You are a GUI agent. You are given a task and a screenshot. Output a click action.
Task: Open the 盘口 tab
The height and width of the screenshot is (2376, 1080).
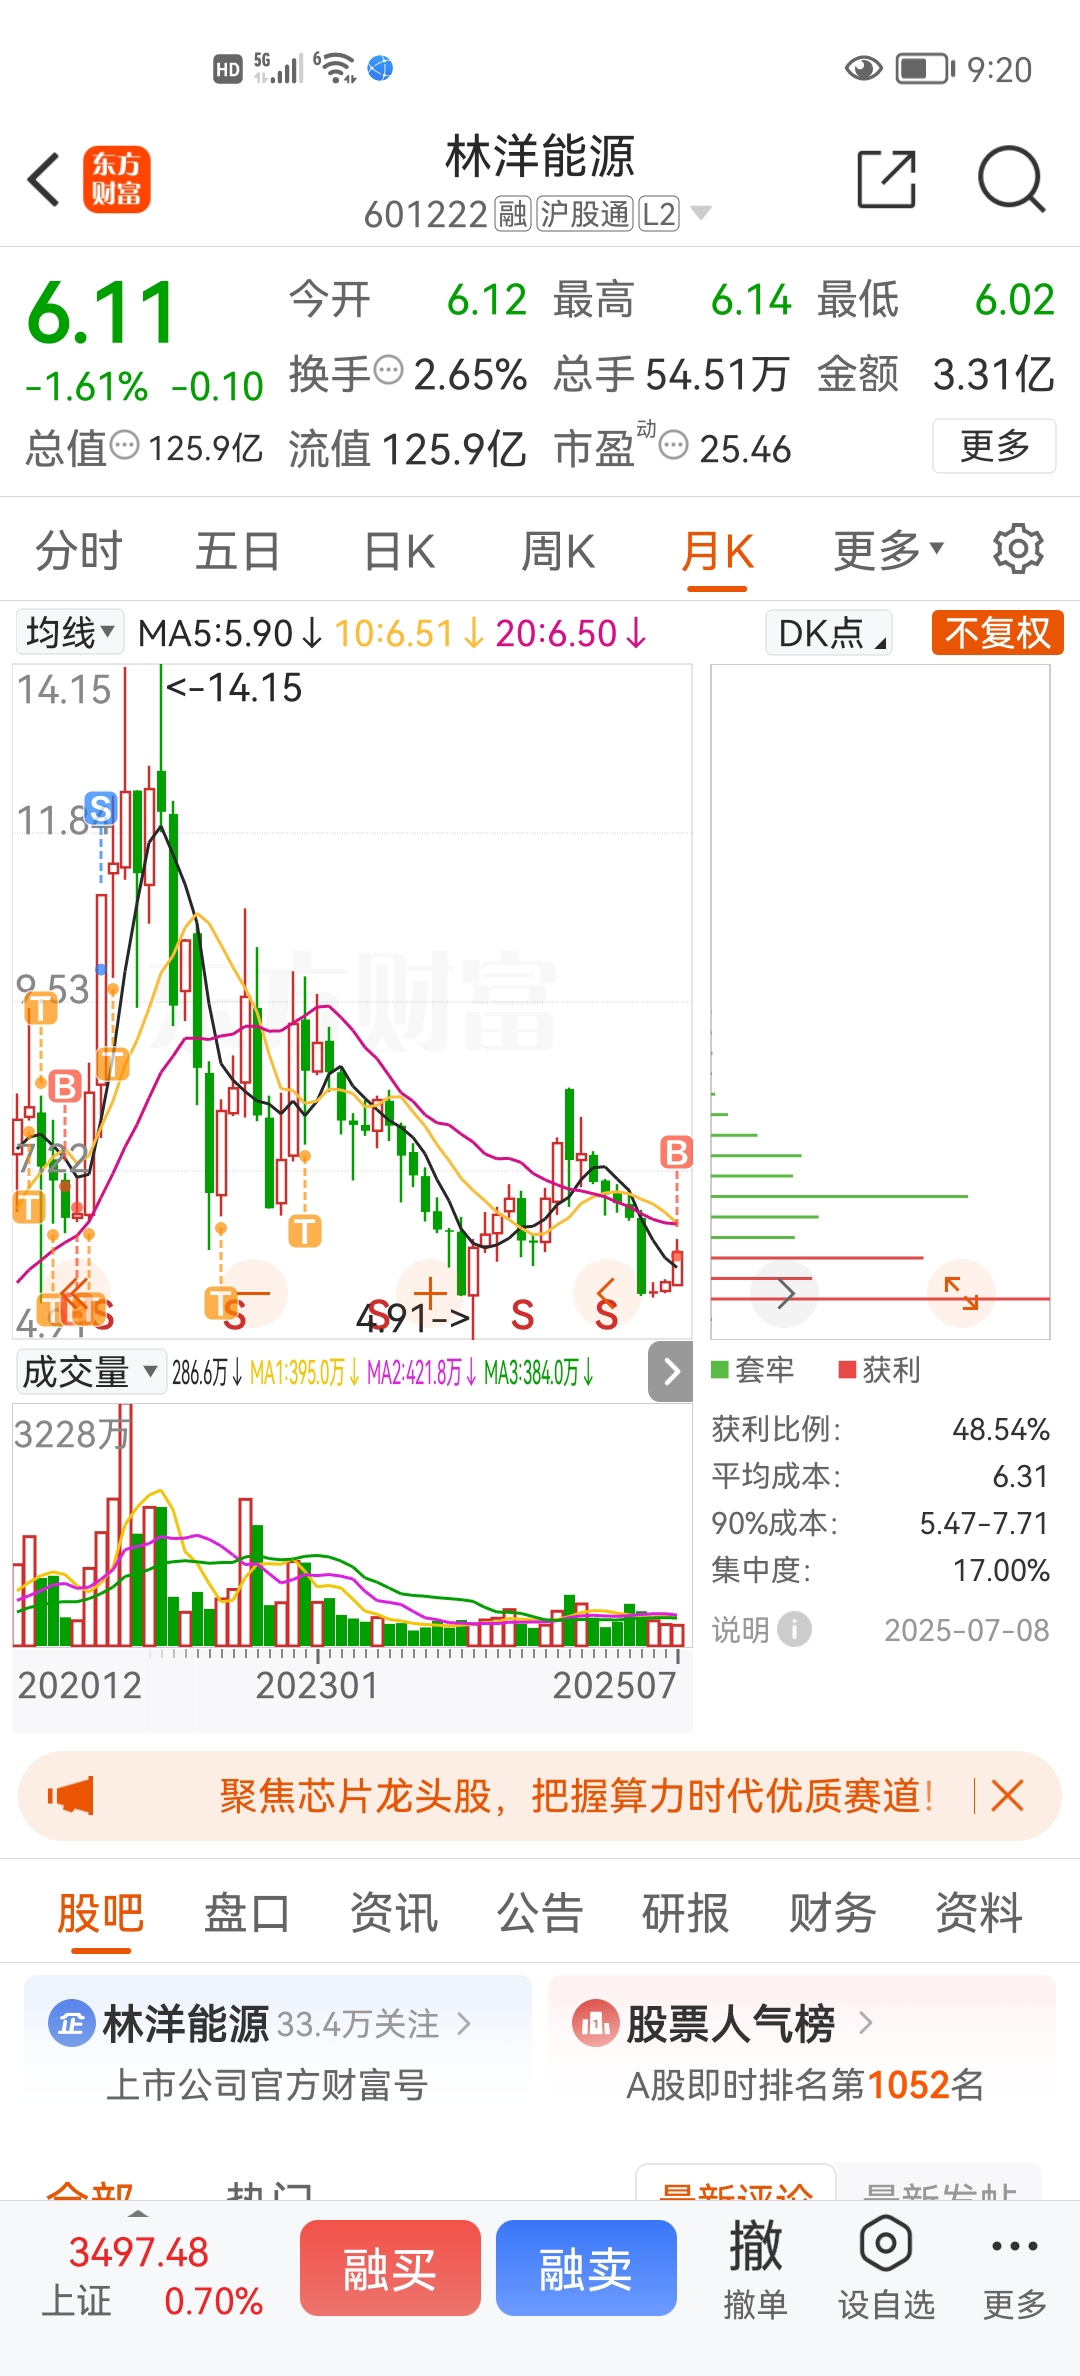tap(247, 1913)
